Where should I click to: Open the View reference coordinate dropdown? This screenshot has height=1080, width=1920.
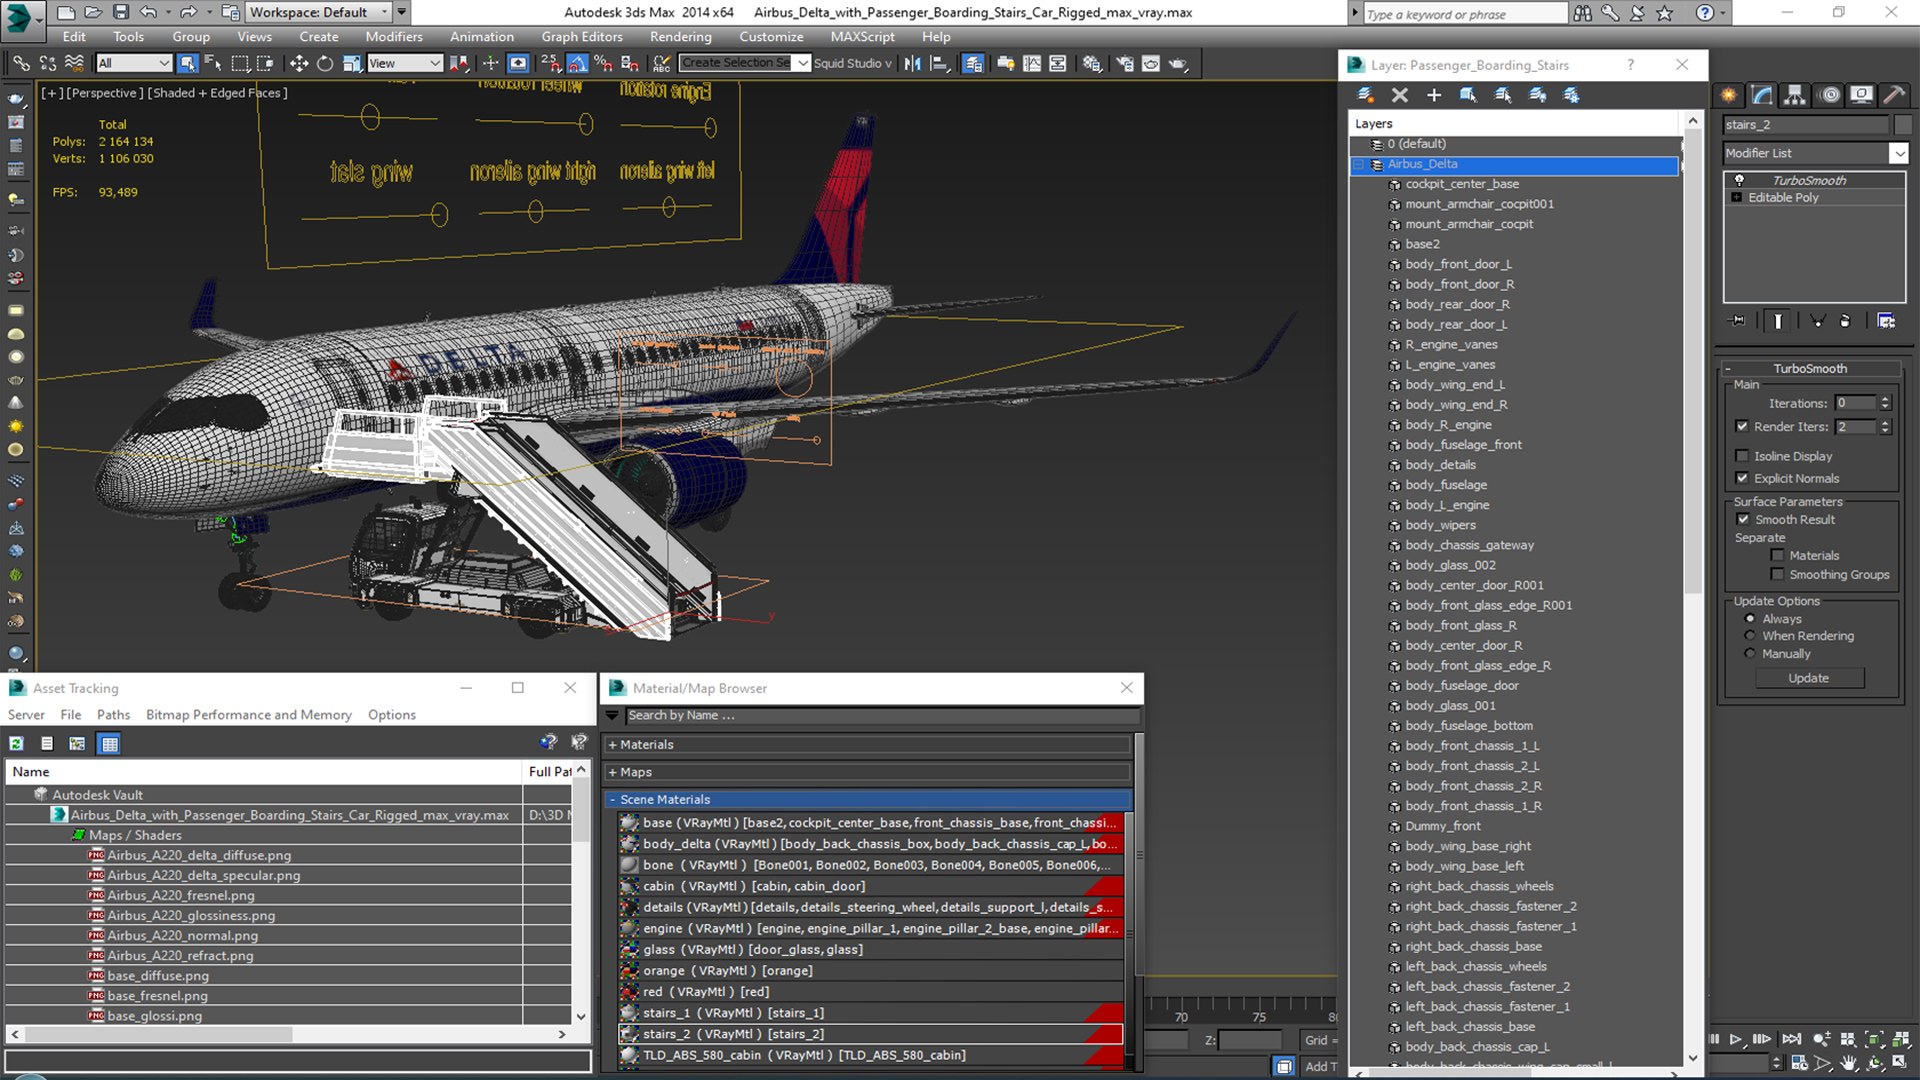405,63
